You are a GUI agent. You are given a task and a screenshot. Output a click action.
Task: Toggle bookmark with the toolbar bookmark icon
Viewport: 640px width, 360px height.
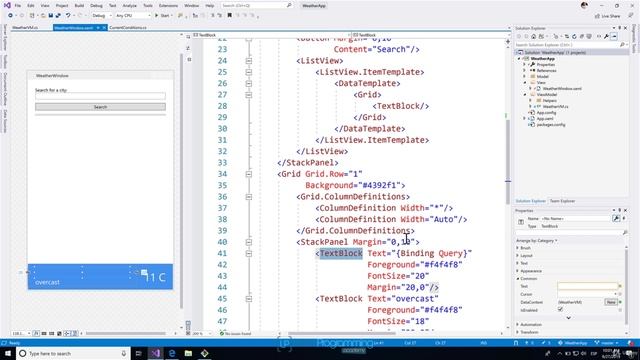(229, 16)
